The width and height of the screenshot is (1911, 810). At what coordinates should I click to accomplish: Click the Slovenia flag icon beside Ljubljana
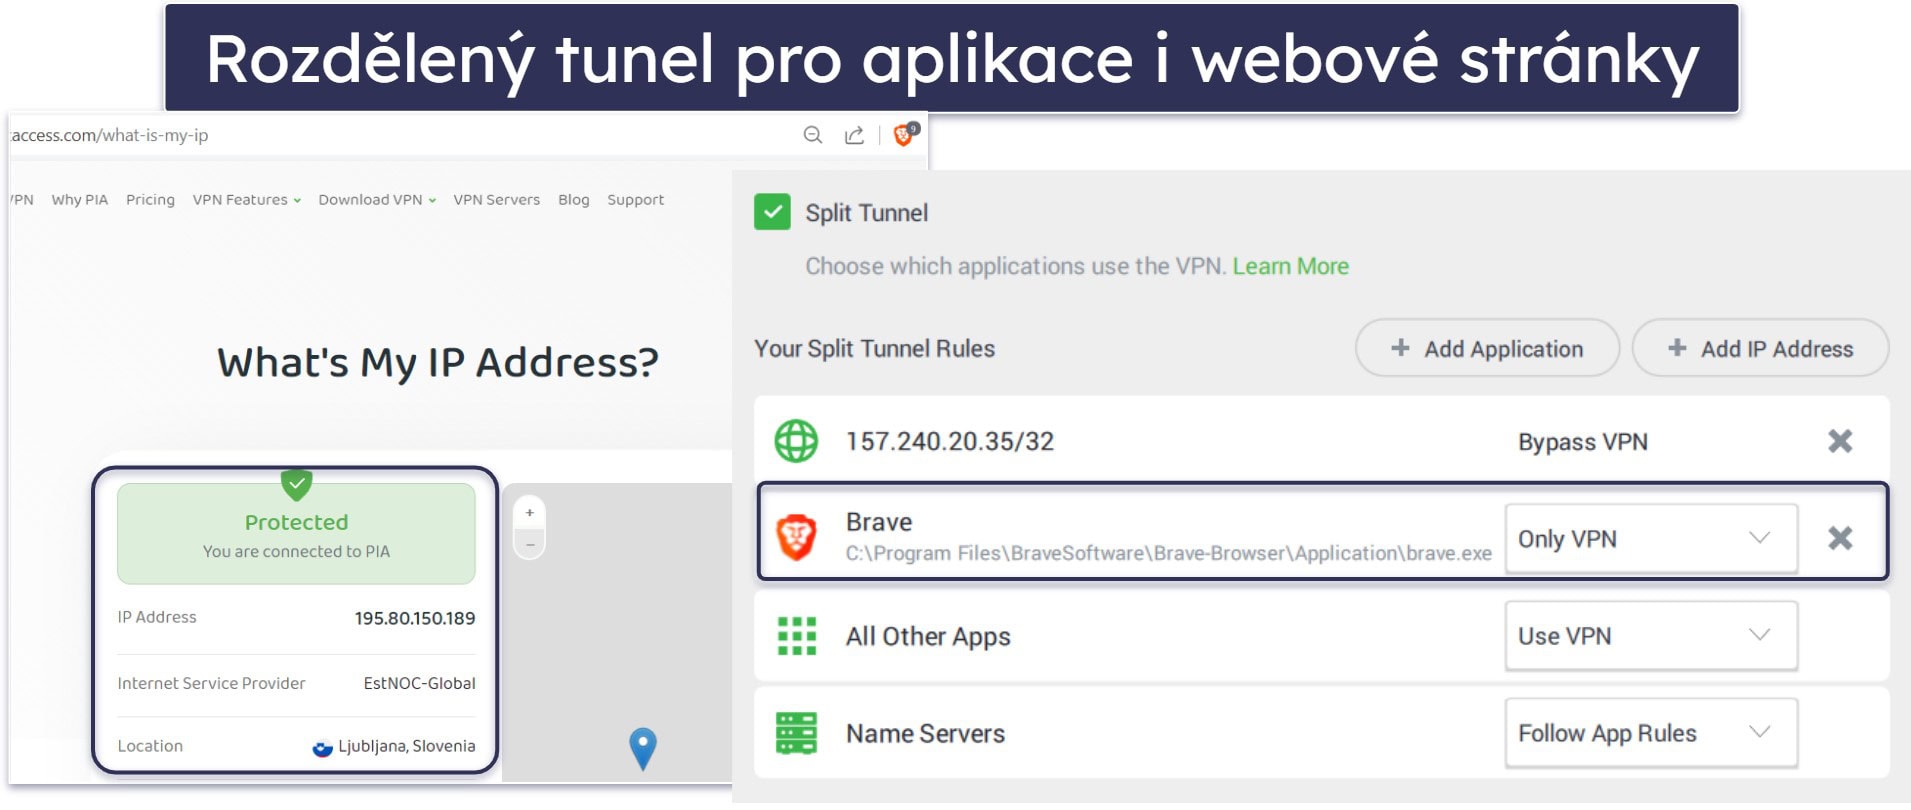tap(322, 747)
